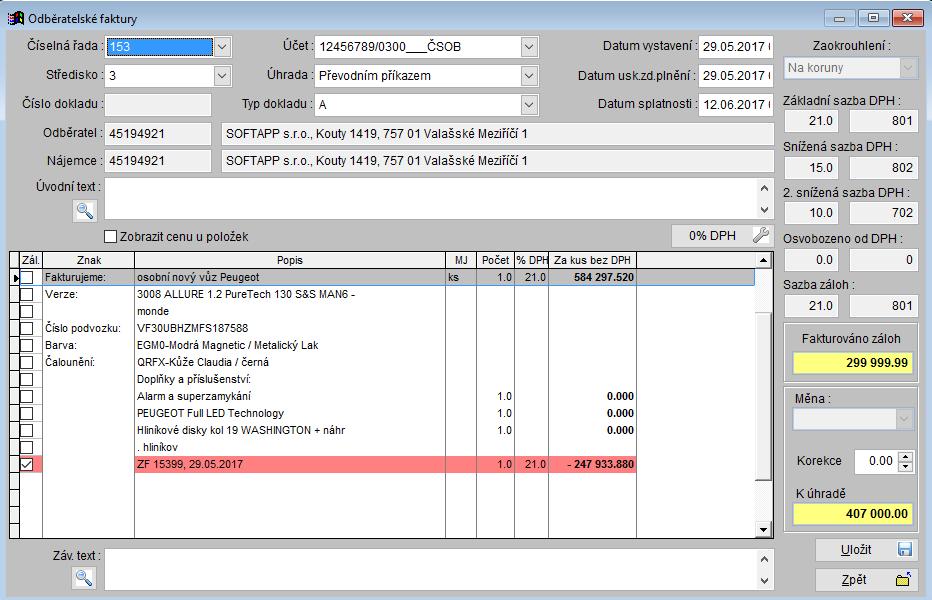932x600 pixels.
Task: Click Úvodní text scroll up arrow
Action: click(x=764, y=189)
